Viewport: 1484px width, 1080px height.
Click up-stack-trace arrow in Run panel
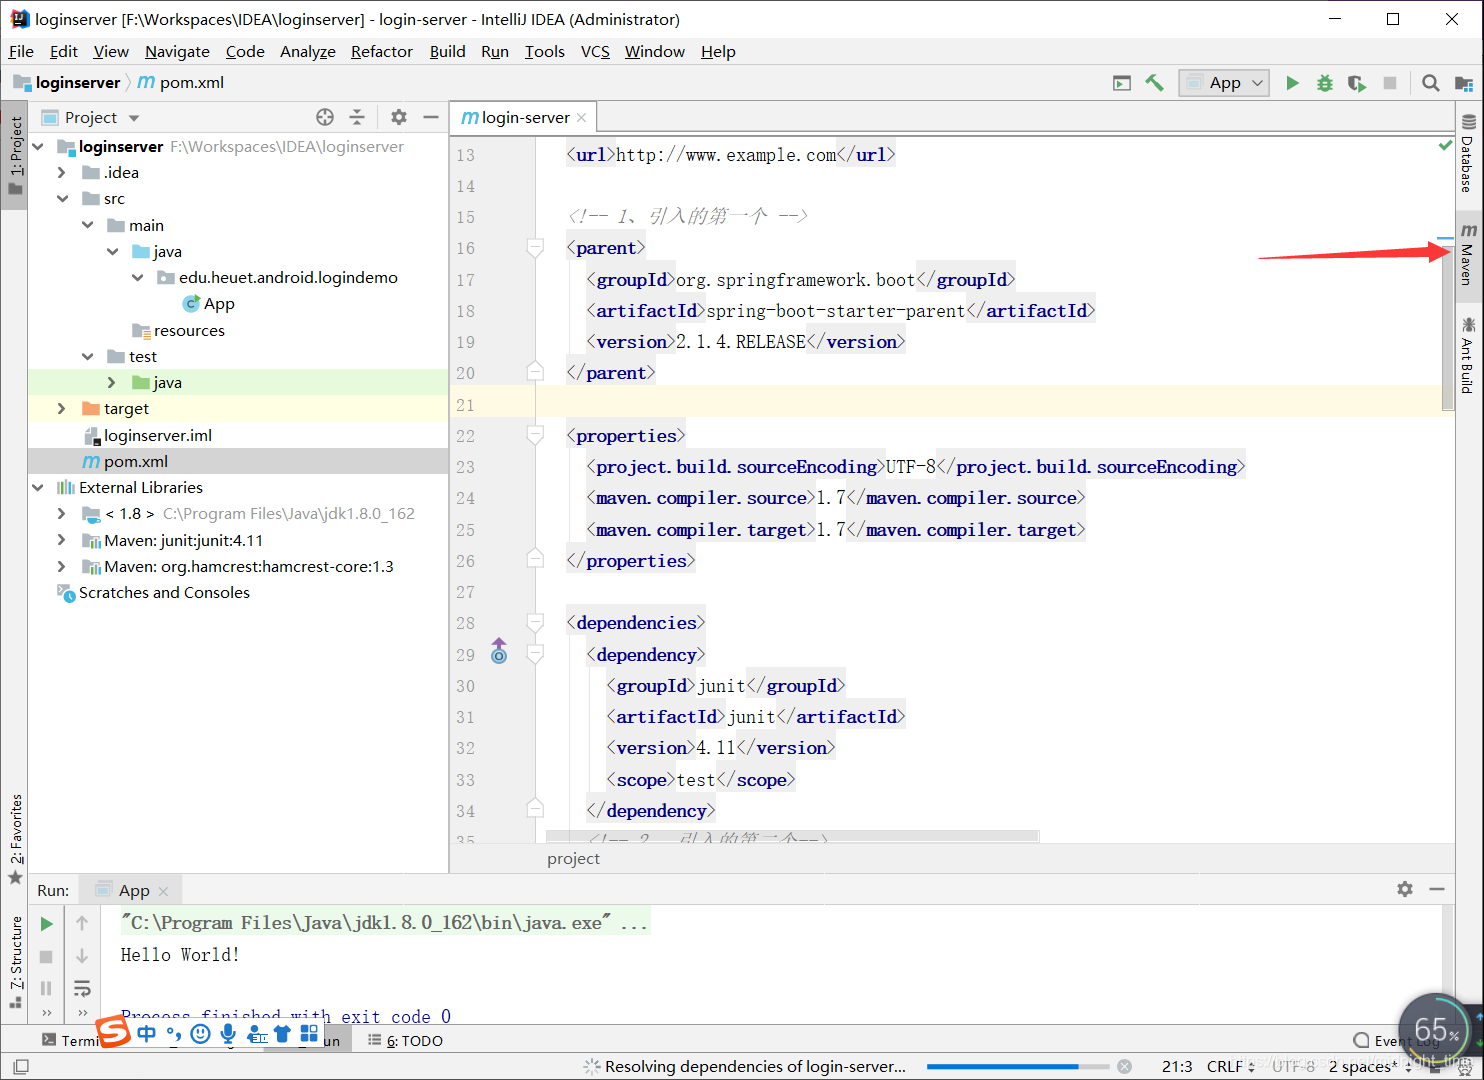(82, 924)
